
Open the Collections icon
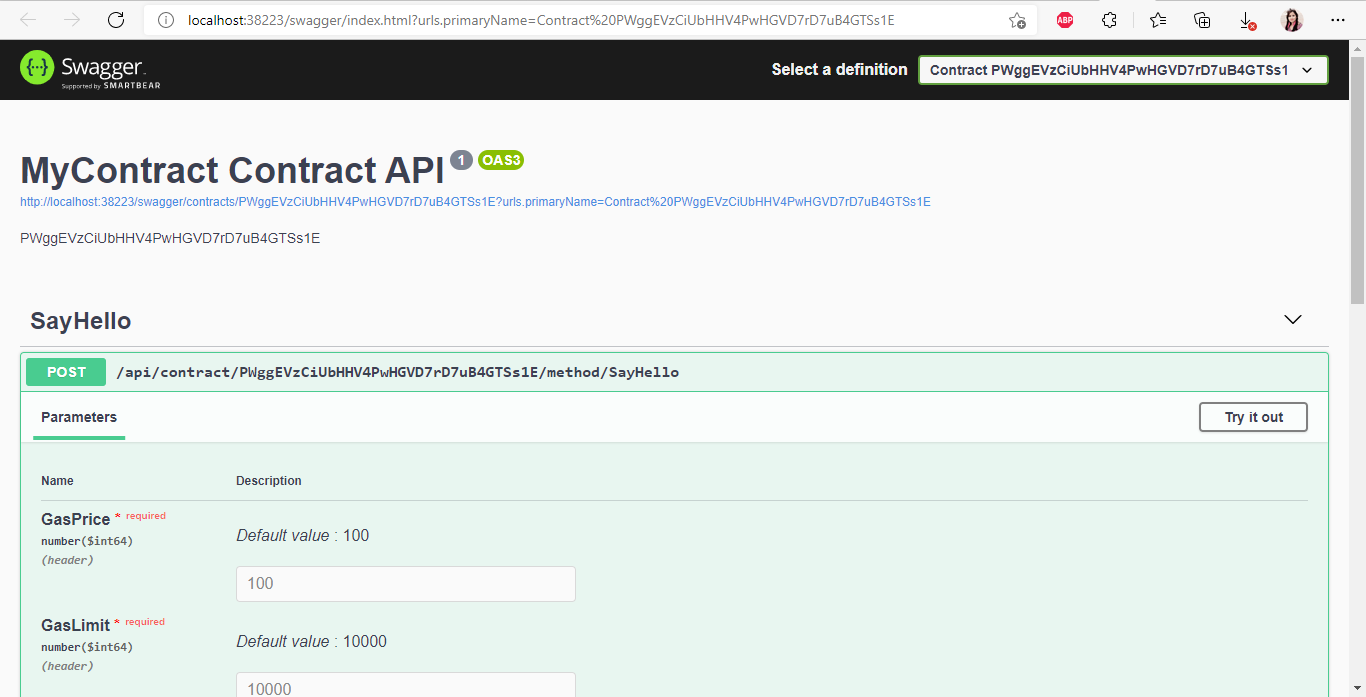1201,19
